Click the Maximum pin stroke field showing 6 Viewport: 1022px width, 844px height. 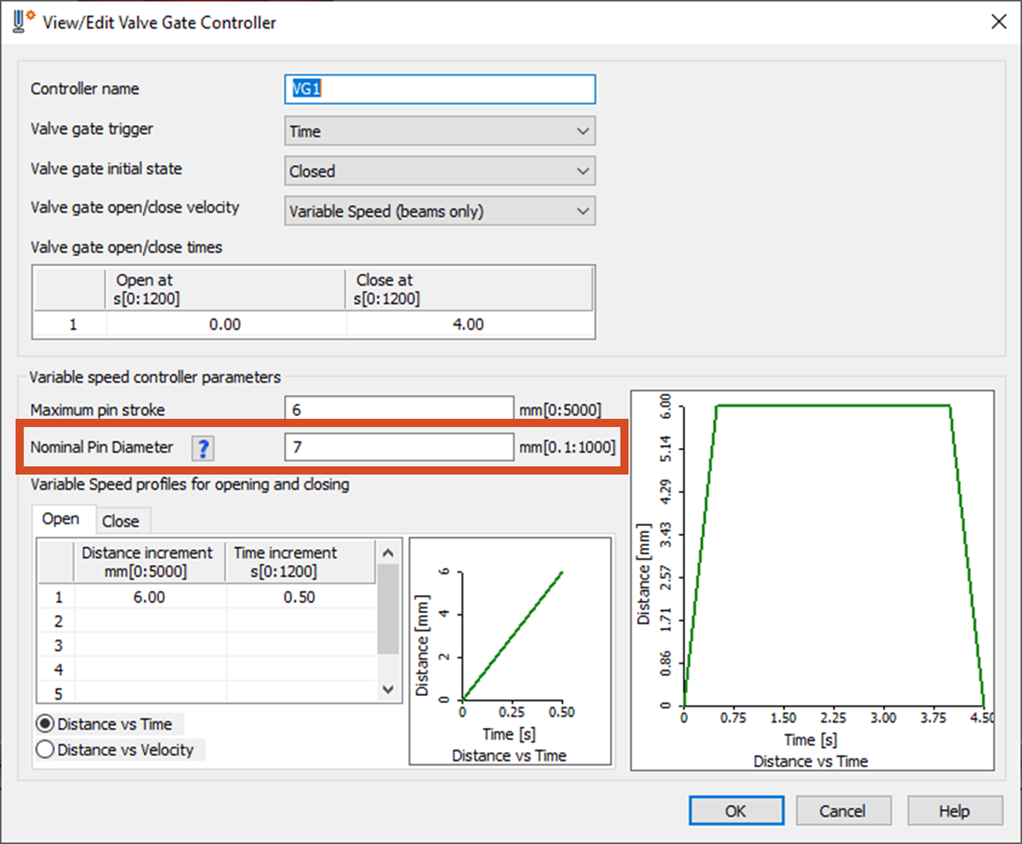(398, 408)
